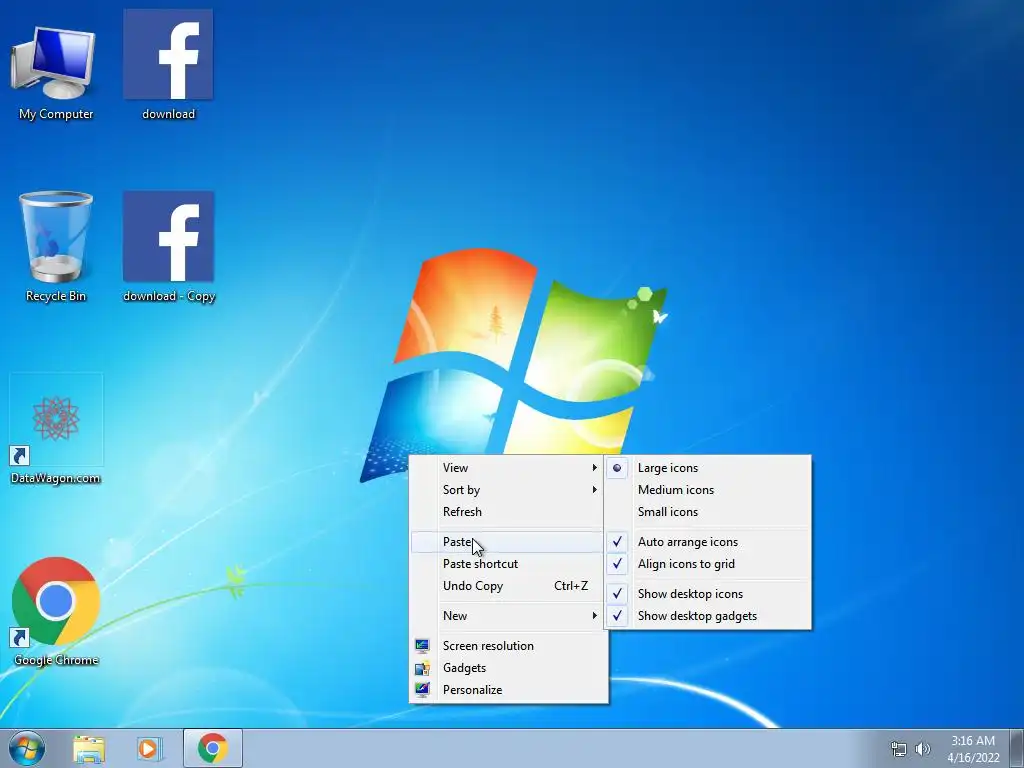The width and height of the screenshot is (1024, 768).
Task: Click the Gadgets menu icon
Action: (423, 668)
